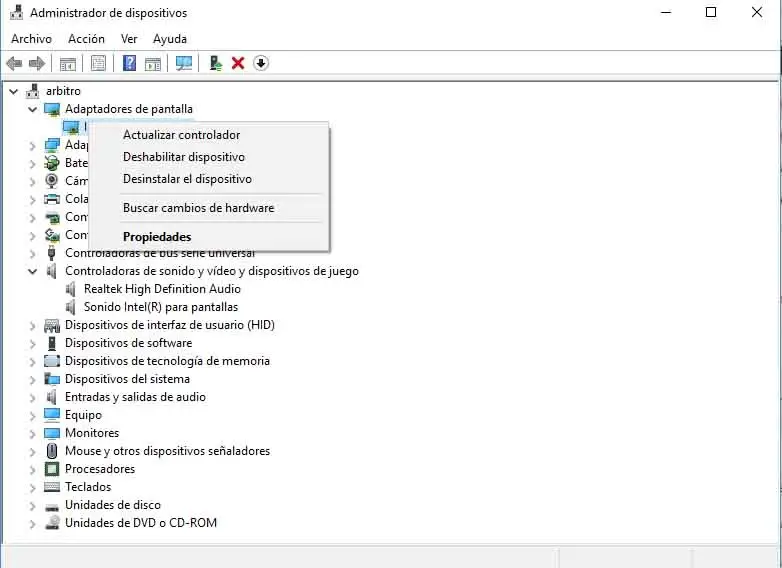
Task: Select Sonido Intel(R) para pantallas device
Action: [161, 307]
